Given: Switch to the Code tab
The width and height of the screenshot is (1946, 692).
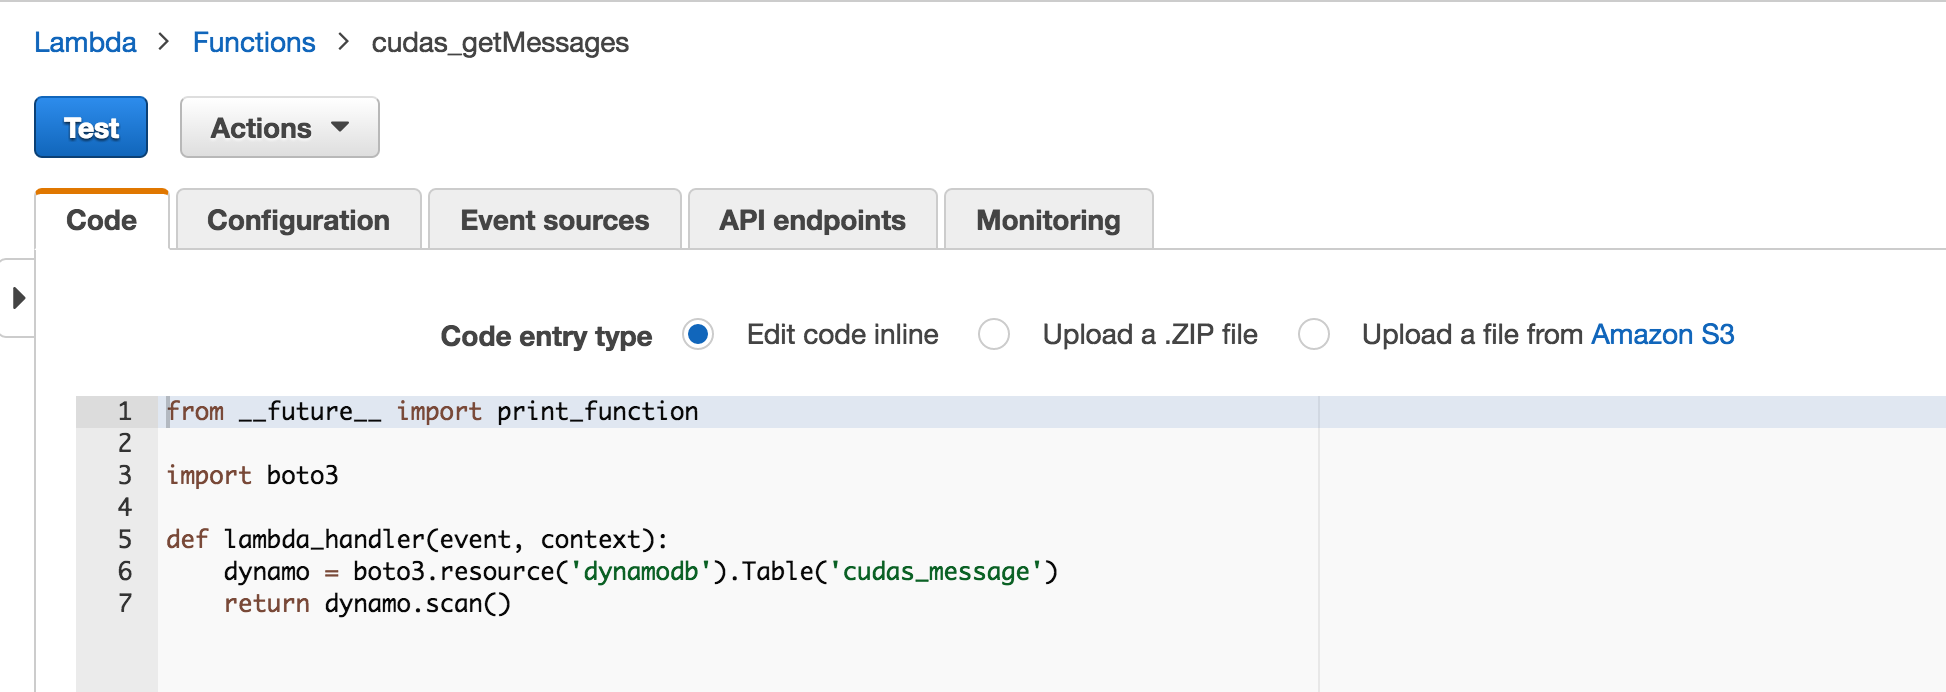Looking at the screenshot, I should coord(102,220).
